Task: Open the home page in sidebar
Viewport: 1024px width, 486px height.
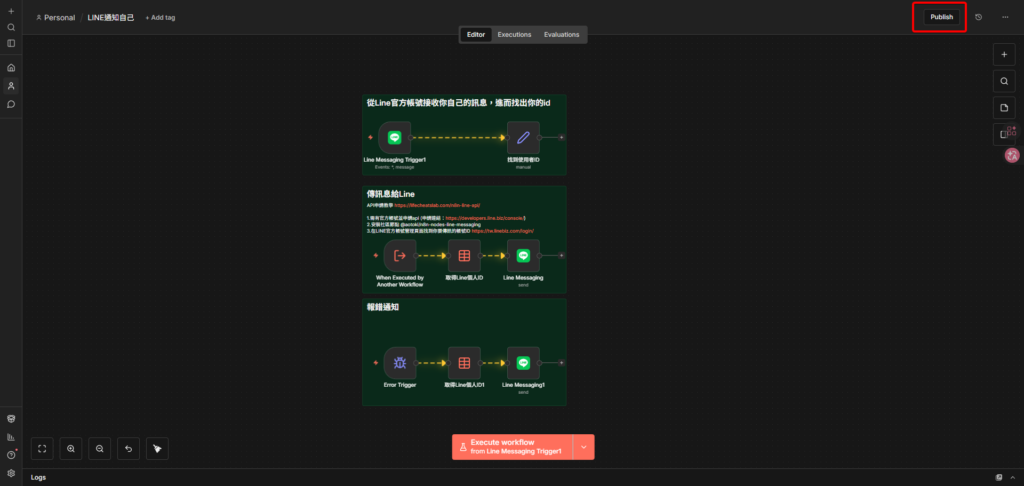Action: [x=11, y=68]
